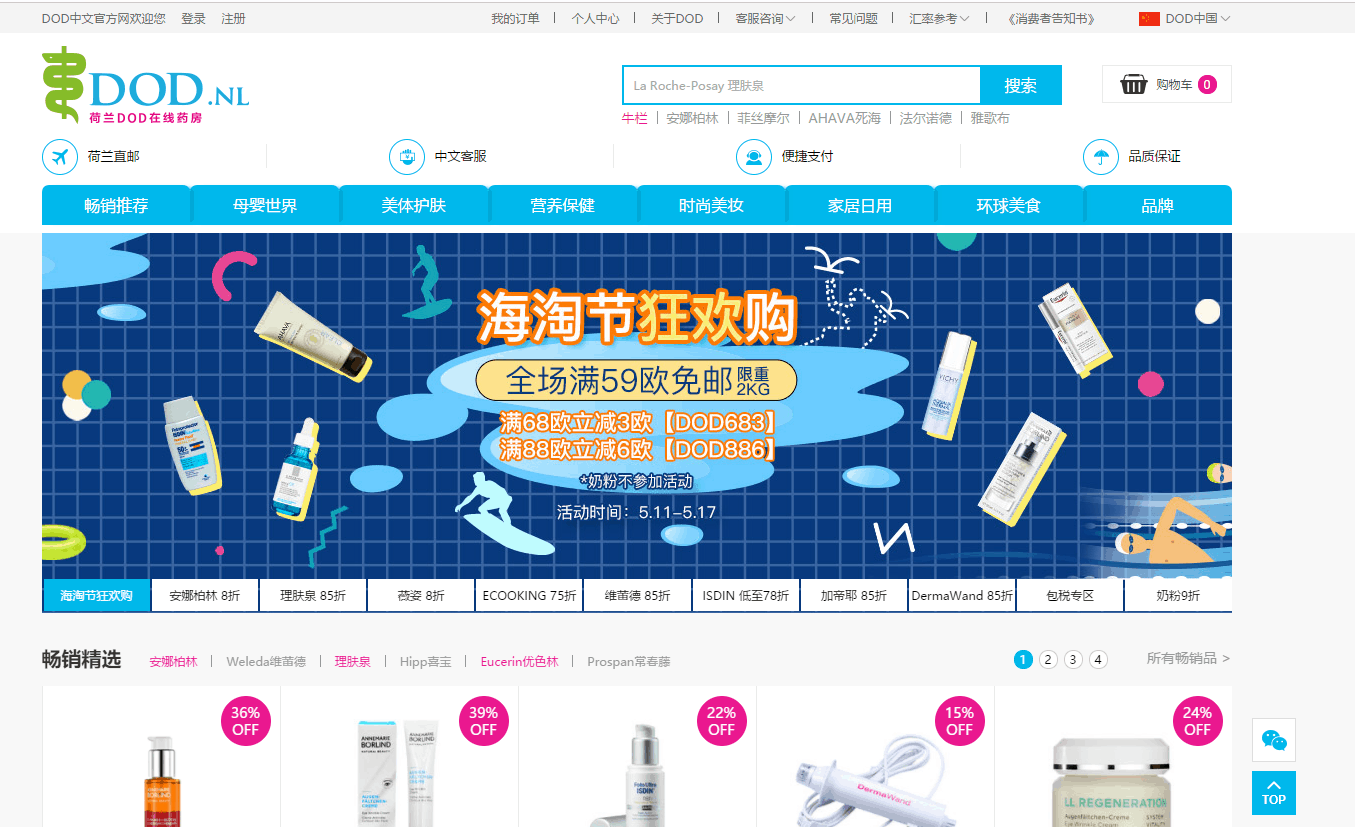Filter bestsellers by Hipp喜宝
1355x827 pixels.
point(426,661)
